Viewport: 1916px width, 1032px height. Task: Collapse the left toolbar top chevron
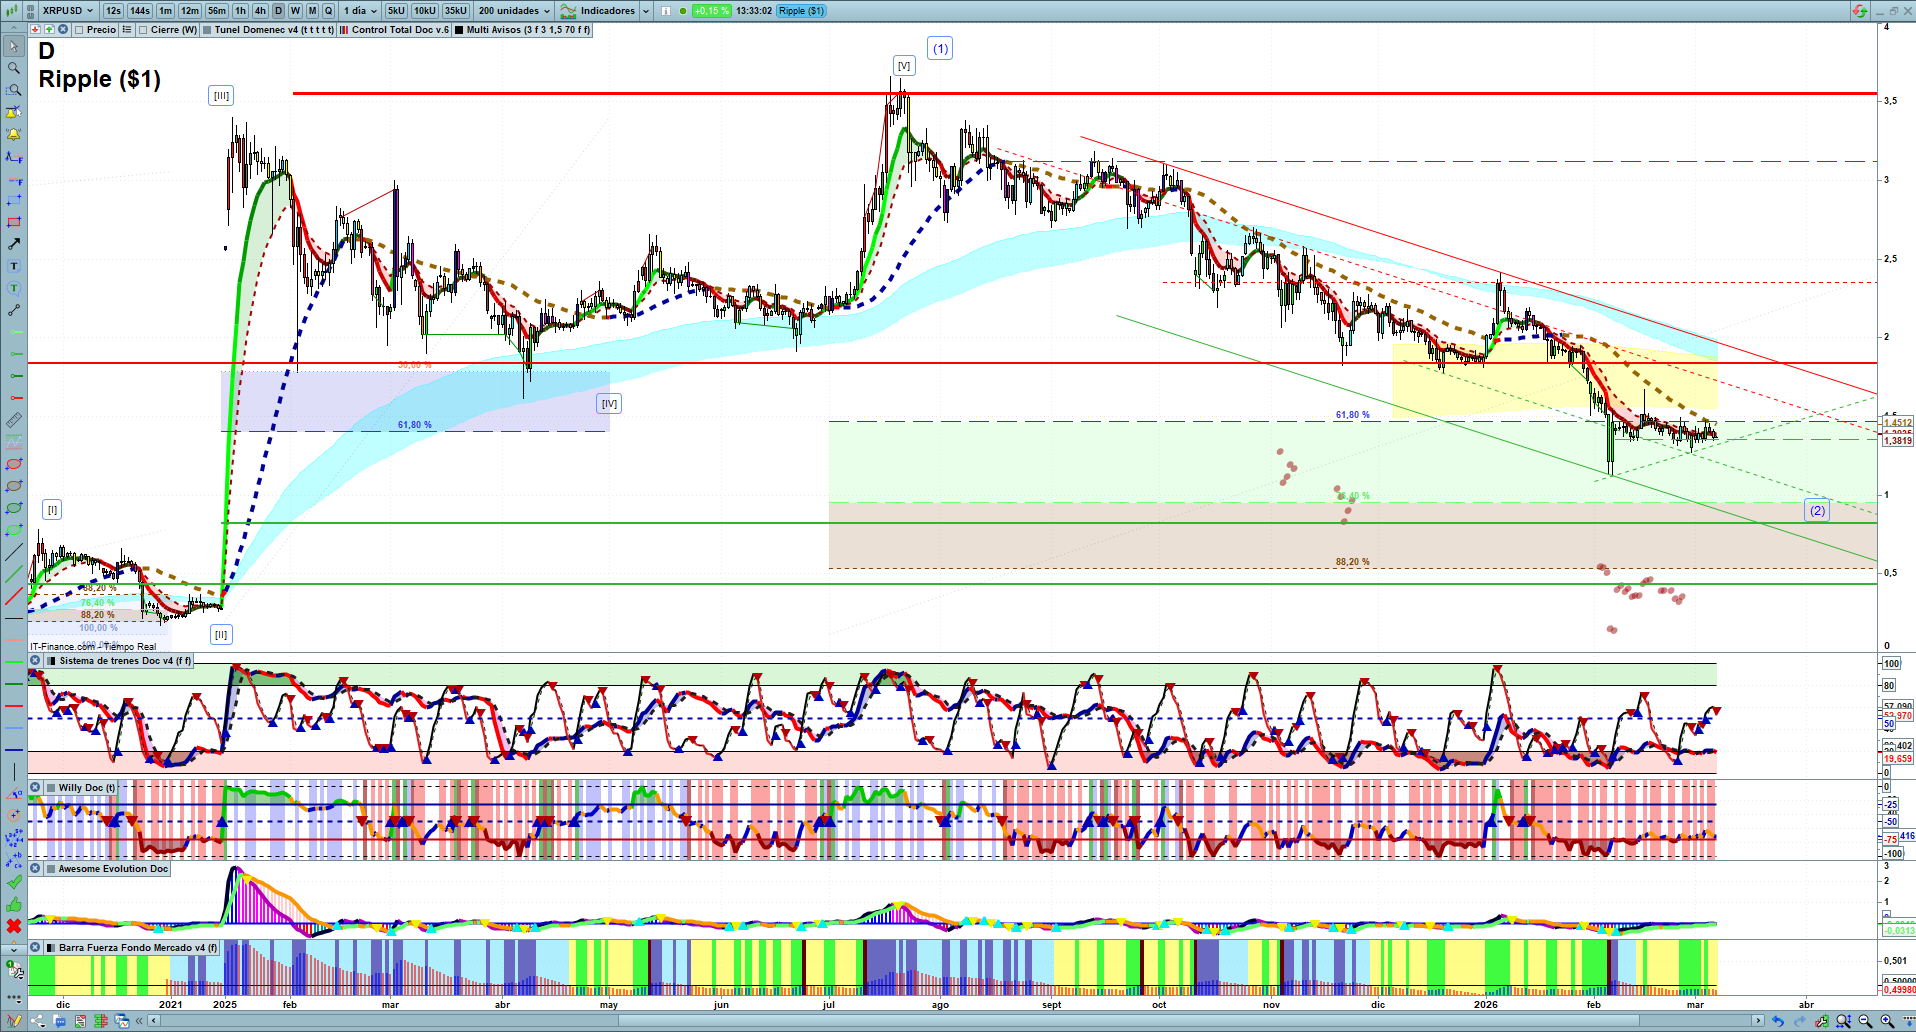pyautogui.click(x=14, y=29)
